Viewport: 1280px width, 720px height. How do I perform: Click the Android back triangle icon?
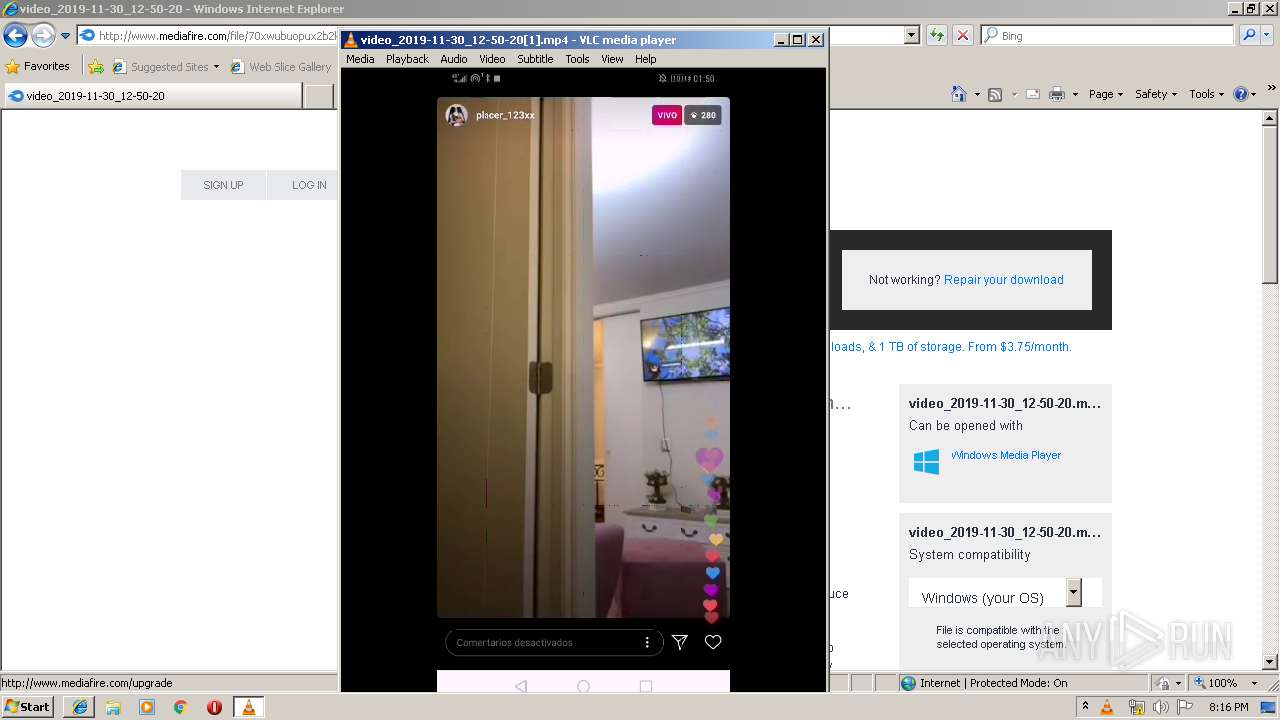[x=520, y=686]
